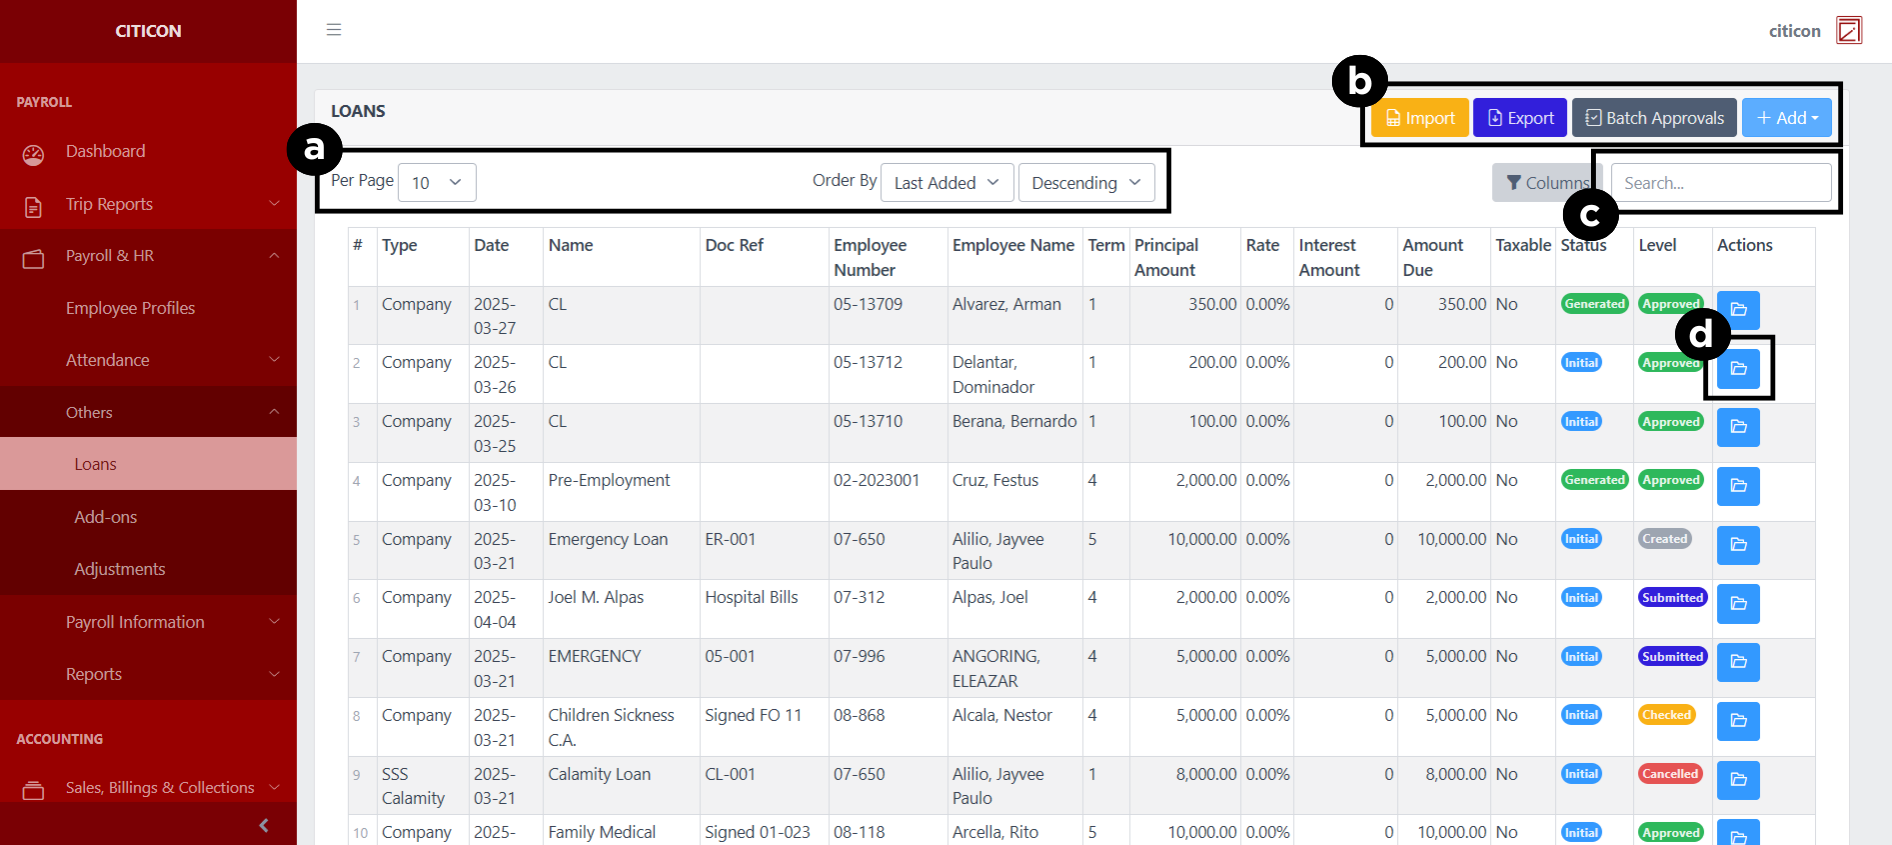Click Submitted badge in Alpas, Joel row
This screenshot has height=845, width=1892.
pos(1672,598)
